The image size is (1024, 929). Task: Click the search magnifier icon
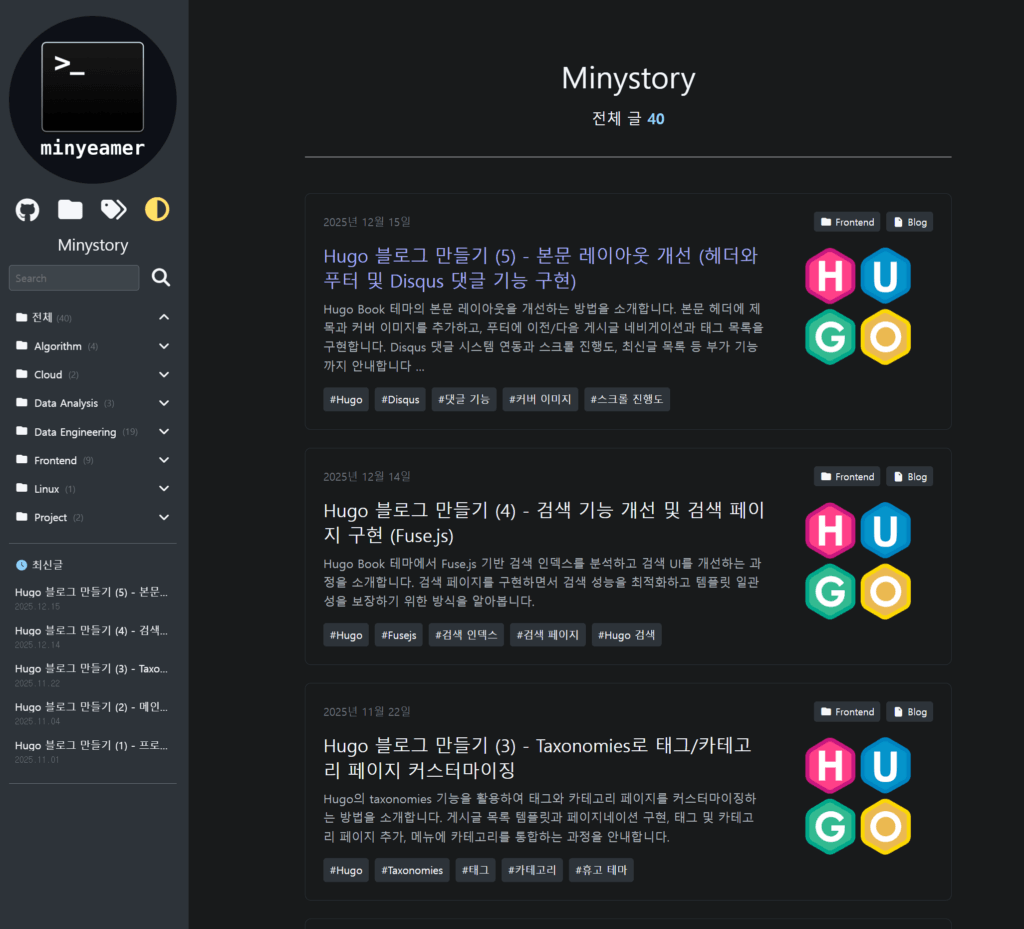(x=160, y=277)
